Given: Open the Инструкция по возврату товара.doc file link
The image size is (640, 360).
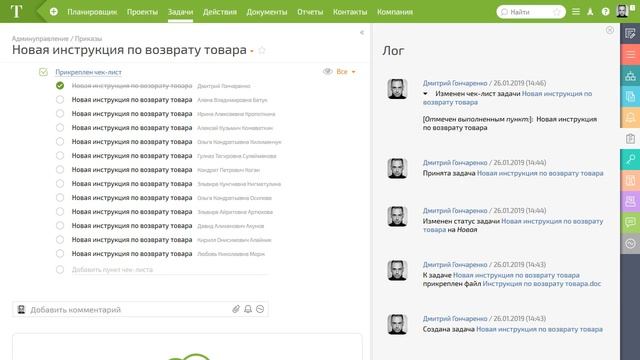Looking at the screenshot, I should point(542,284).
